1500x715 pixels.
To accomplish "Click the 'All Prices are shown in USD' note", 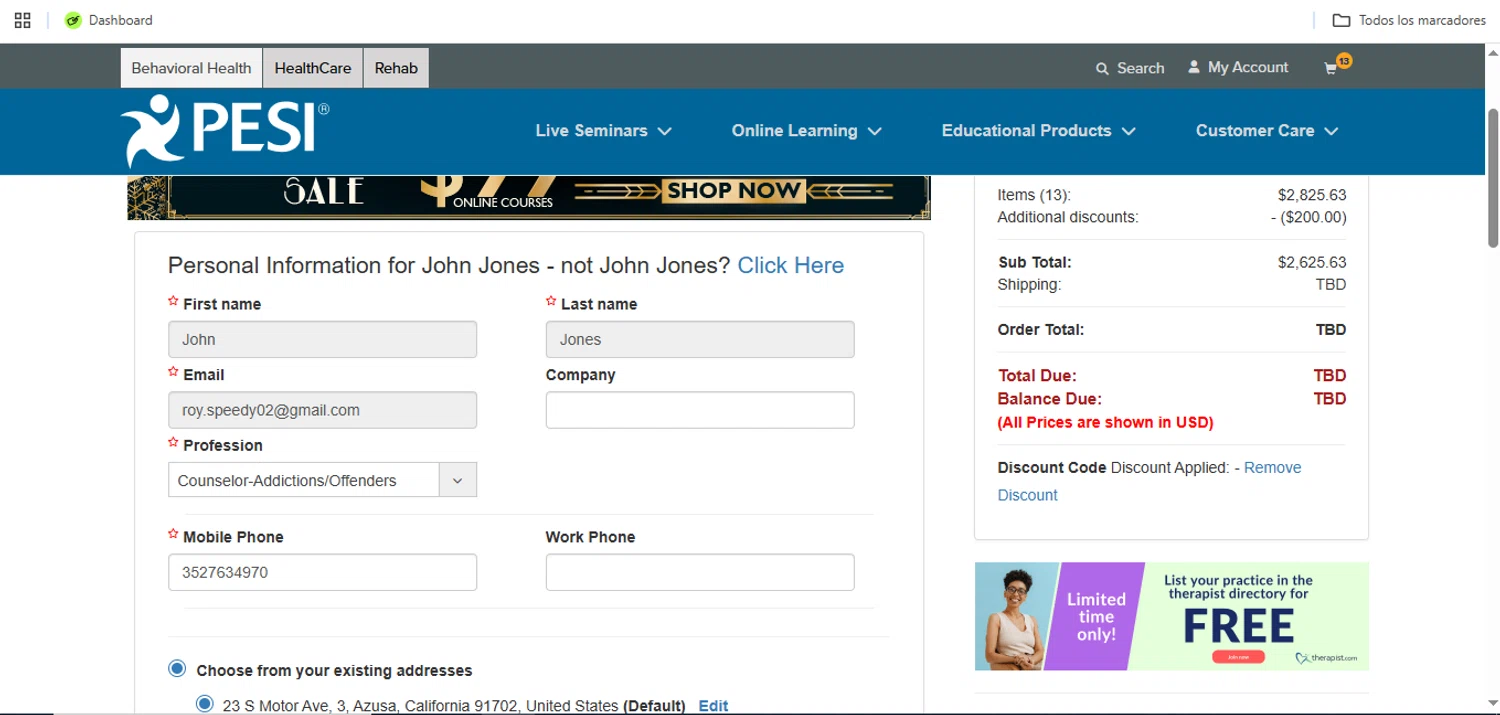I will click(x=1105, y=422).
